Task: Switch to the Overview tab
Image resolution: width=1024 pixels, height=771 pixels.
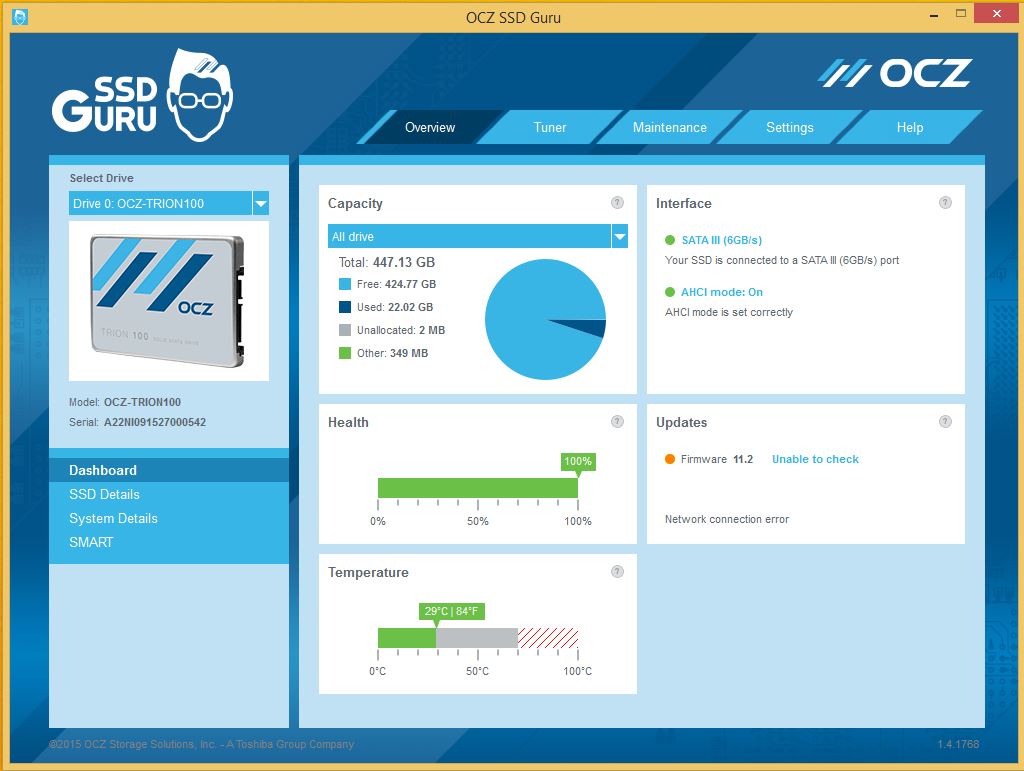Action: 430,127
